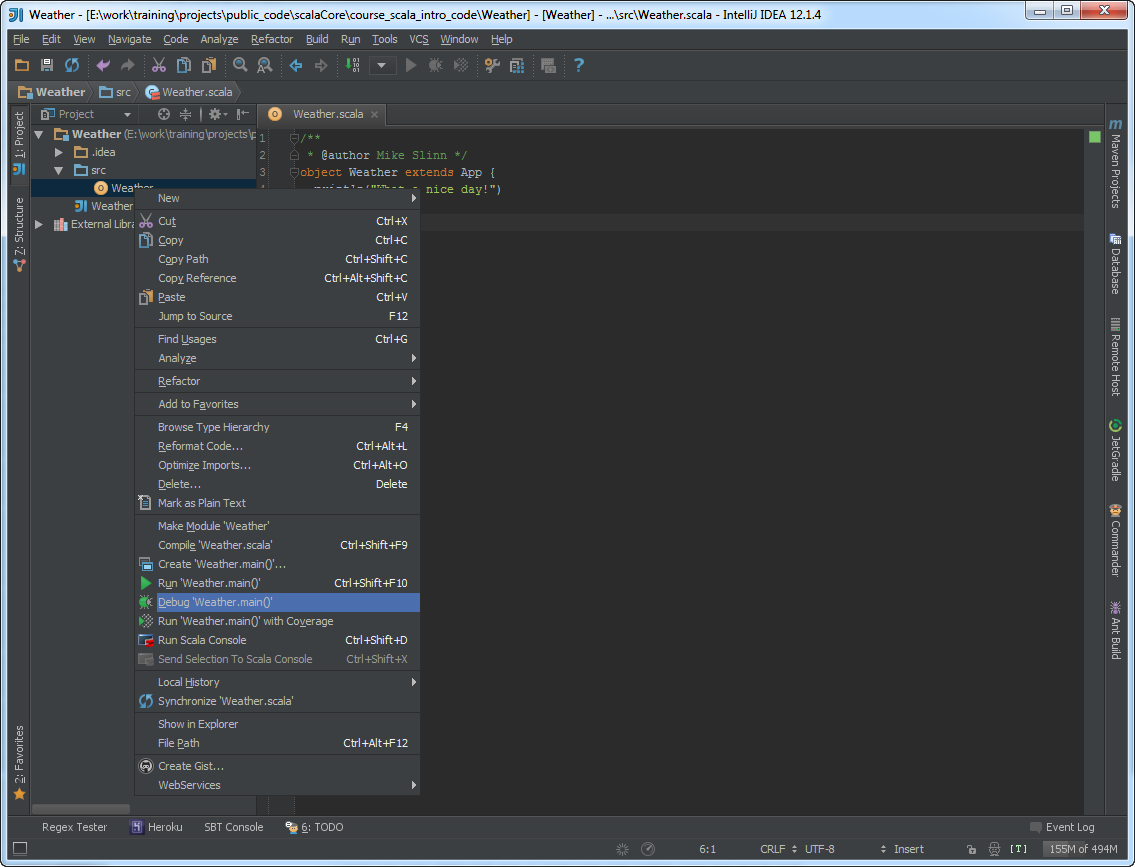The image size is (1135, 867).
Task: Click the Collapse All icon in Project panel
Action: (x=185, y=114)
